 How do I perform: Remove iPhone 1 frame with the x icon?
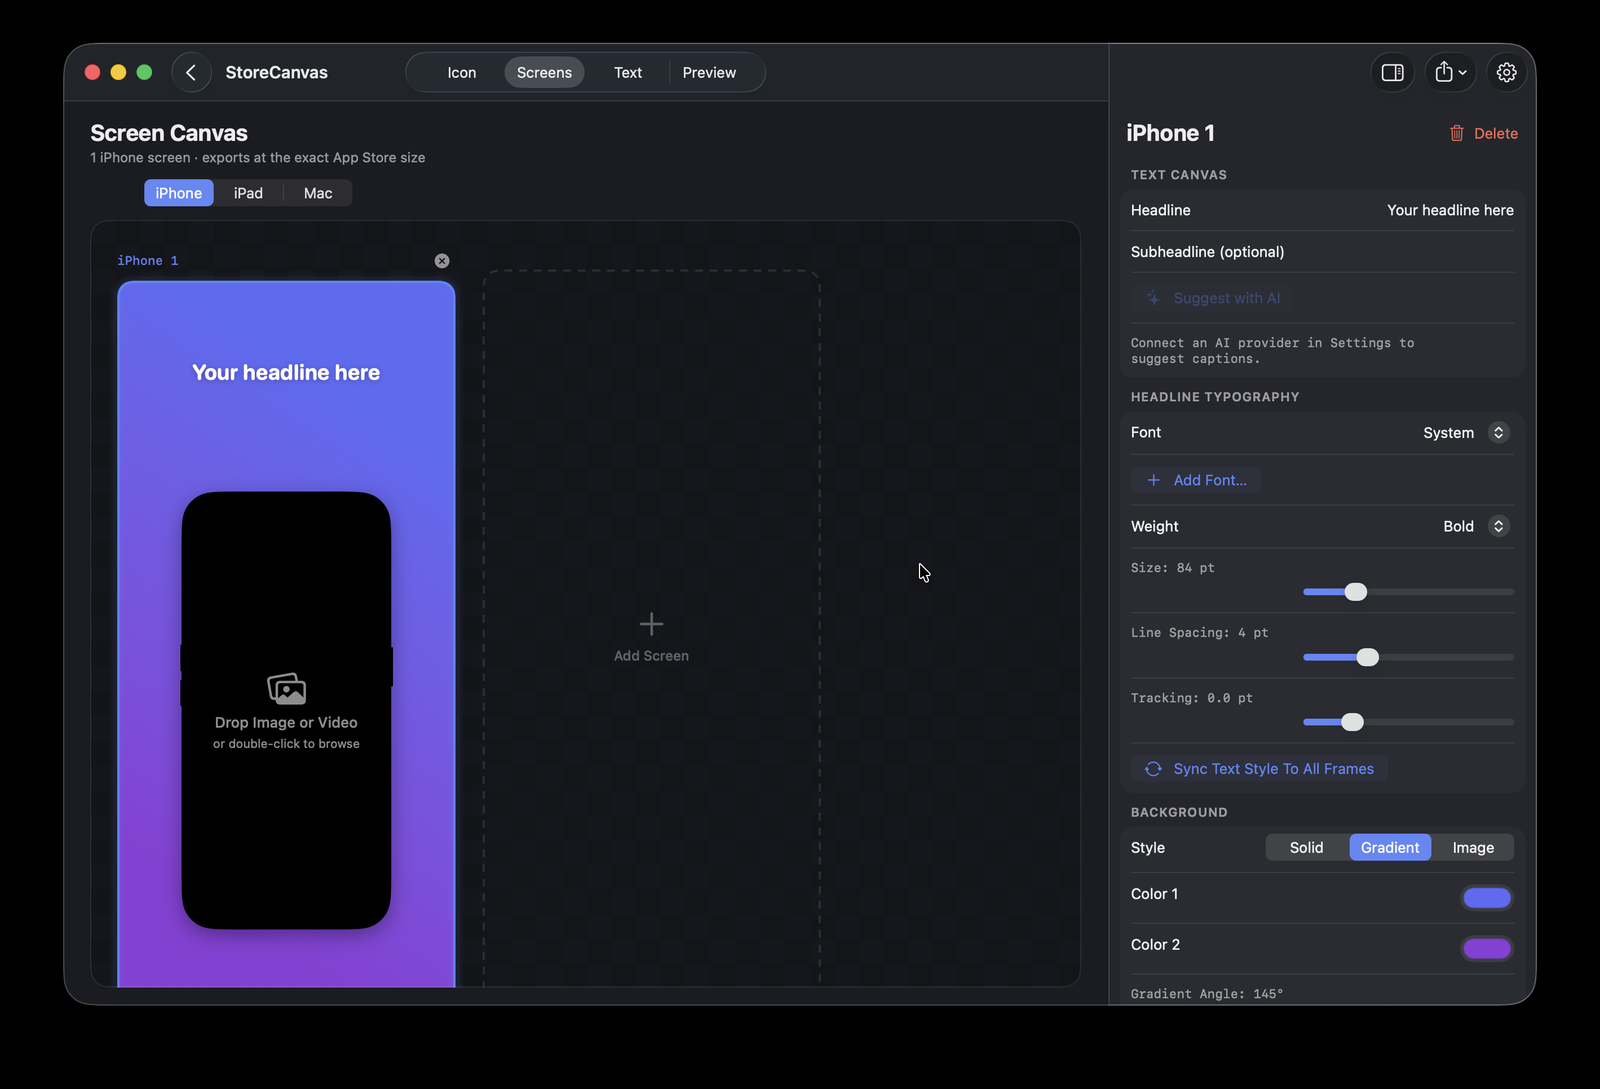(442, 261)
